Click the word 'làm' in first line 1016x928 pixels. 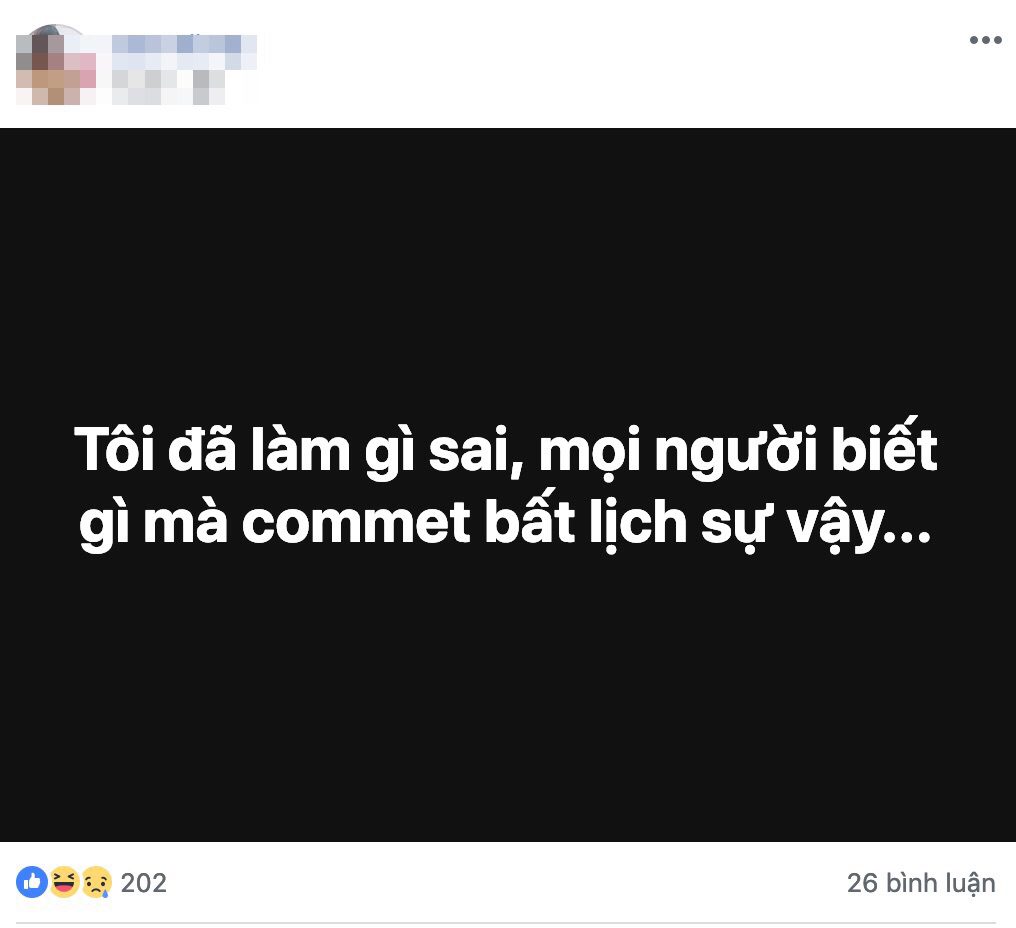coord(301,447)
